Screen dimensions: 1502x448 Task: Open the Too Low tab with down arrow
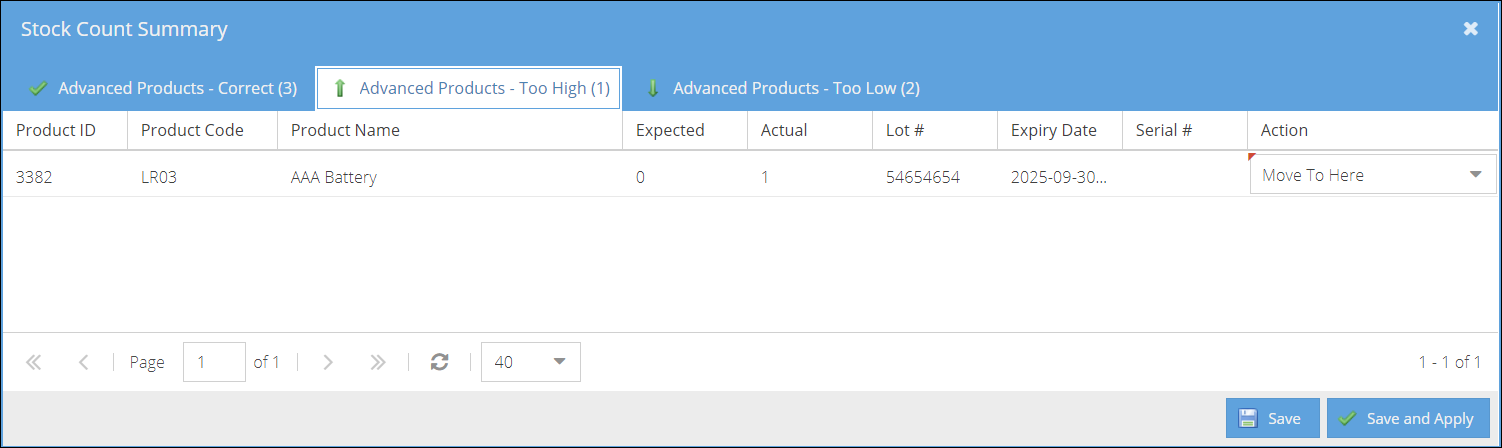click(x=783, y=88)
